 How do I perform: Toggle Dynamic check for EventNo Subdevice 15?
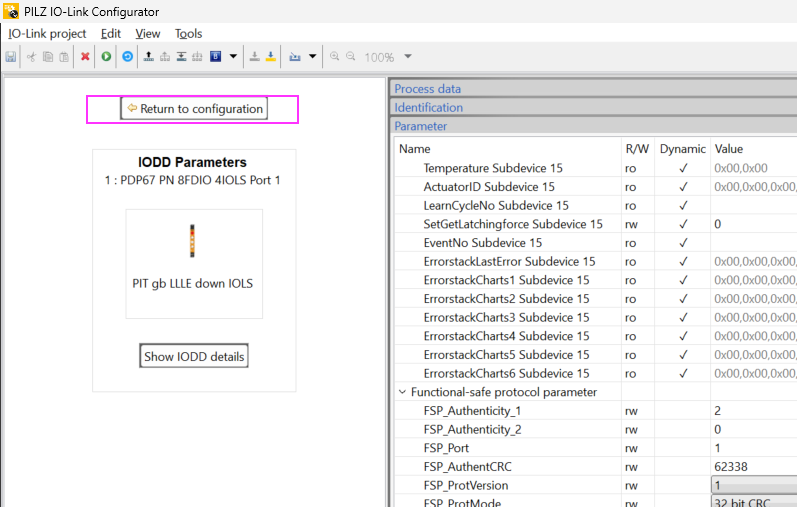[683, 243]
